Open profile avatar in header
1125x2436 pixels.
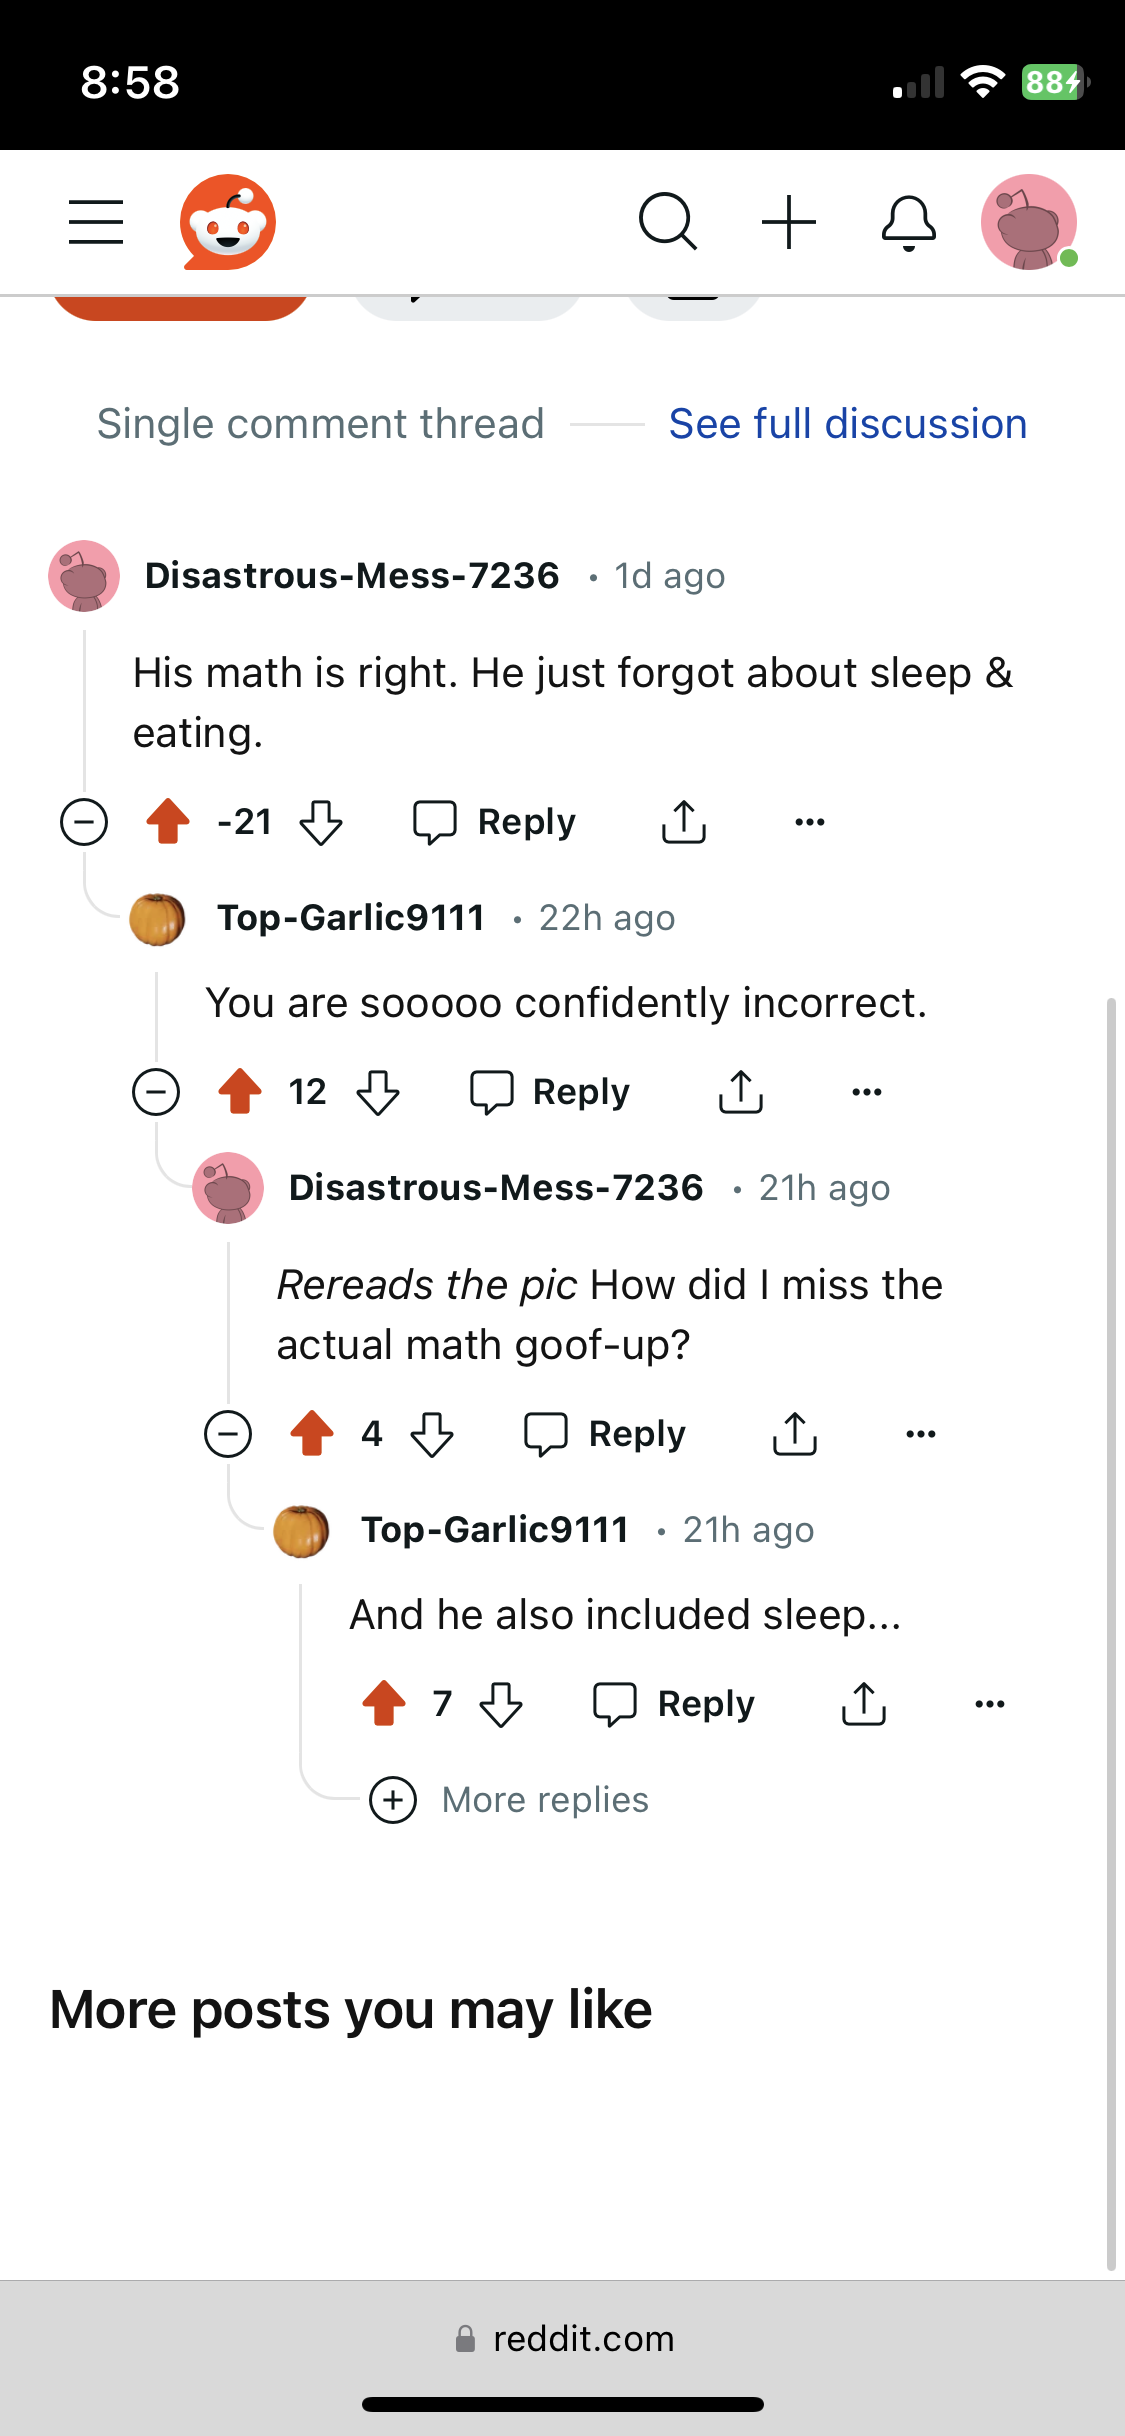click(x=1028, y=222)
